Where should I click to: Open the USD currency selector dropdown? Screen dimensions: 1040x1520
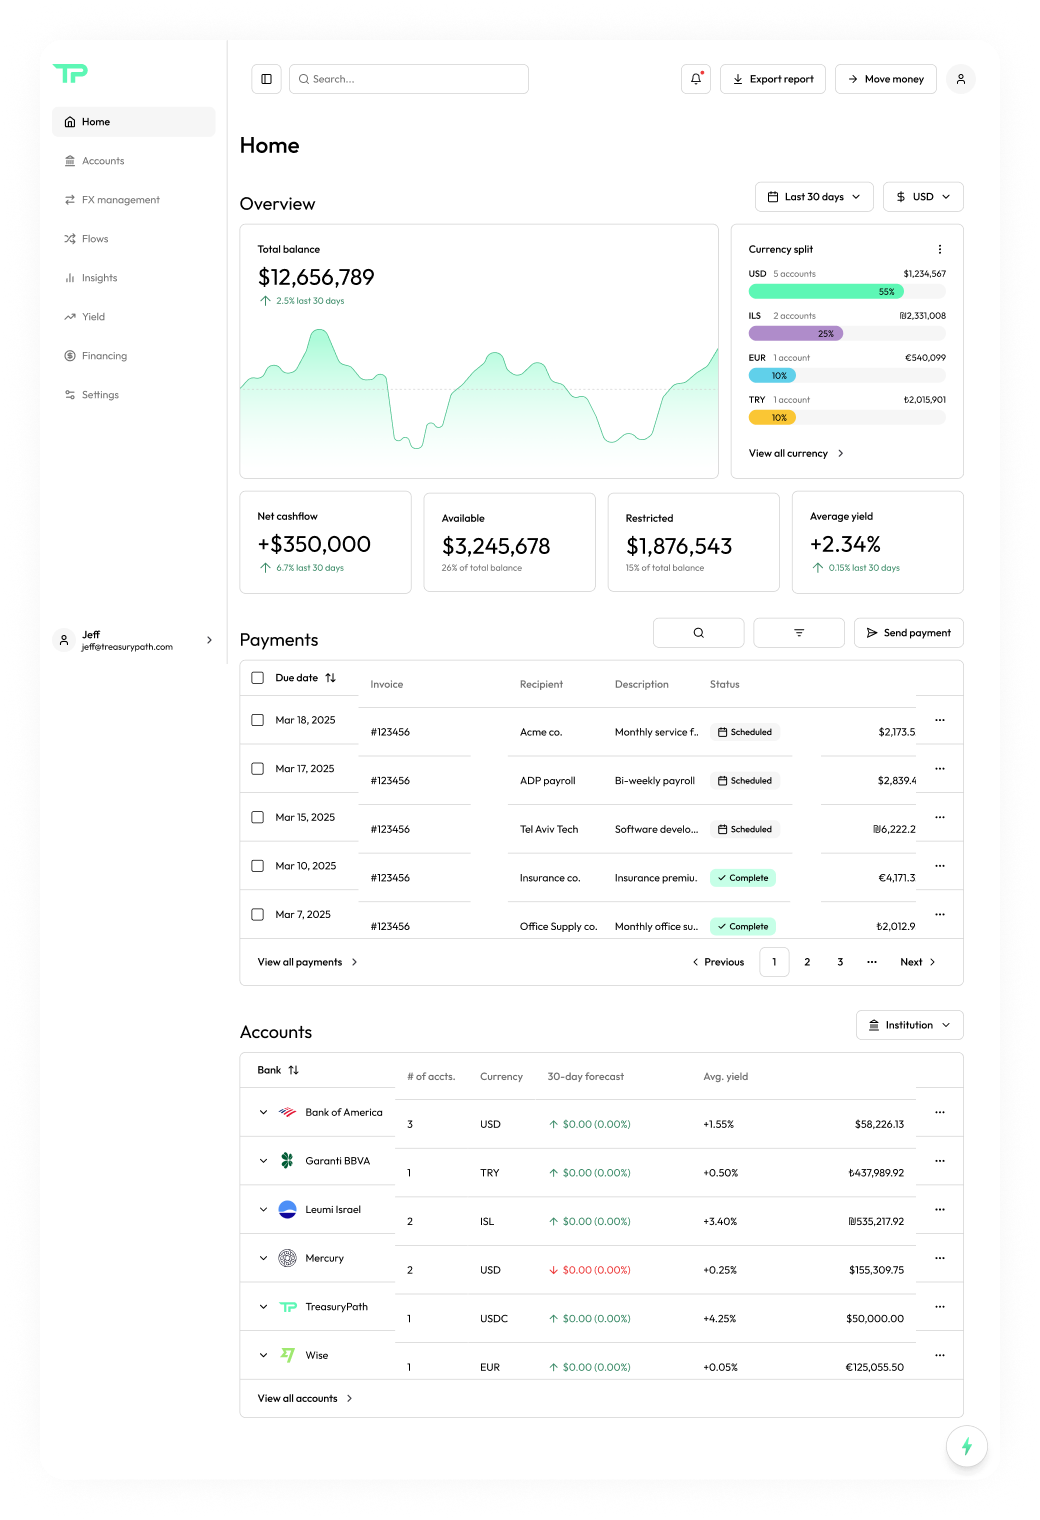[x=922, y=196]
